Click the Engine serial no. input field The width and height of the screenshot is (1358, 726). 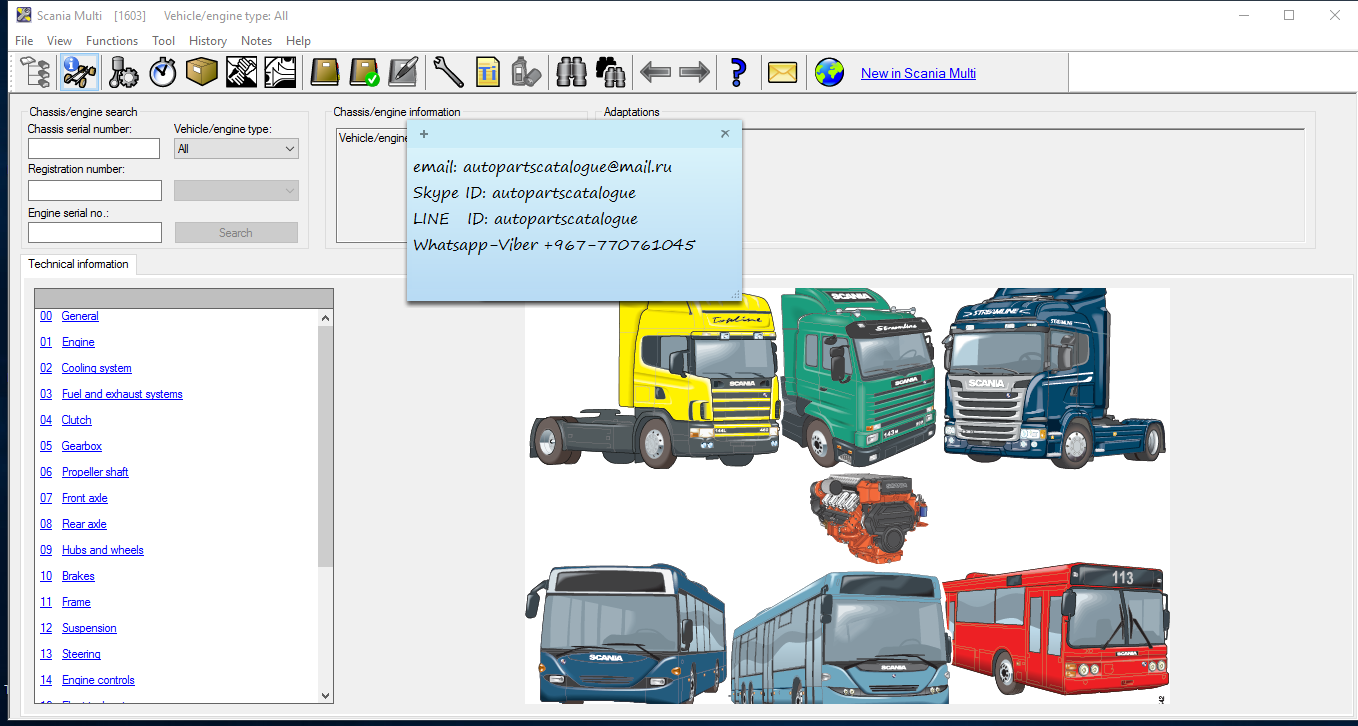(95, 233)
